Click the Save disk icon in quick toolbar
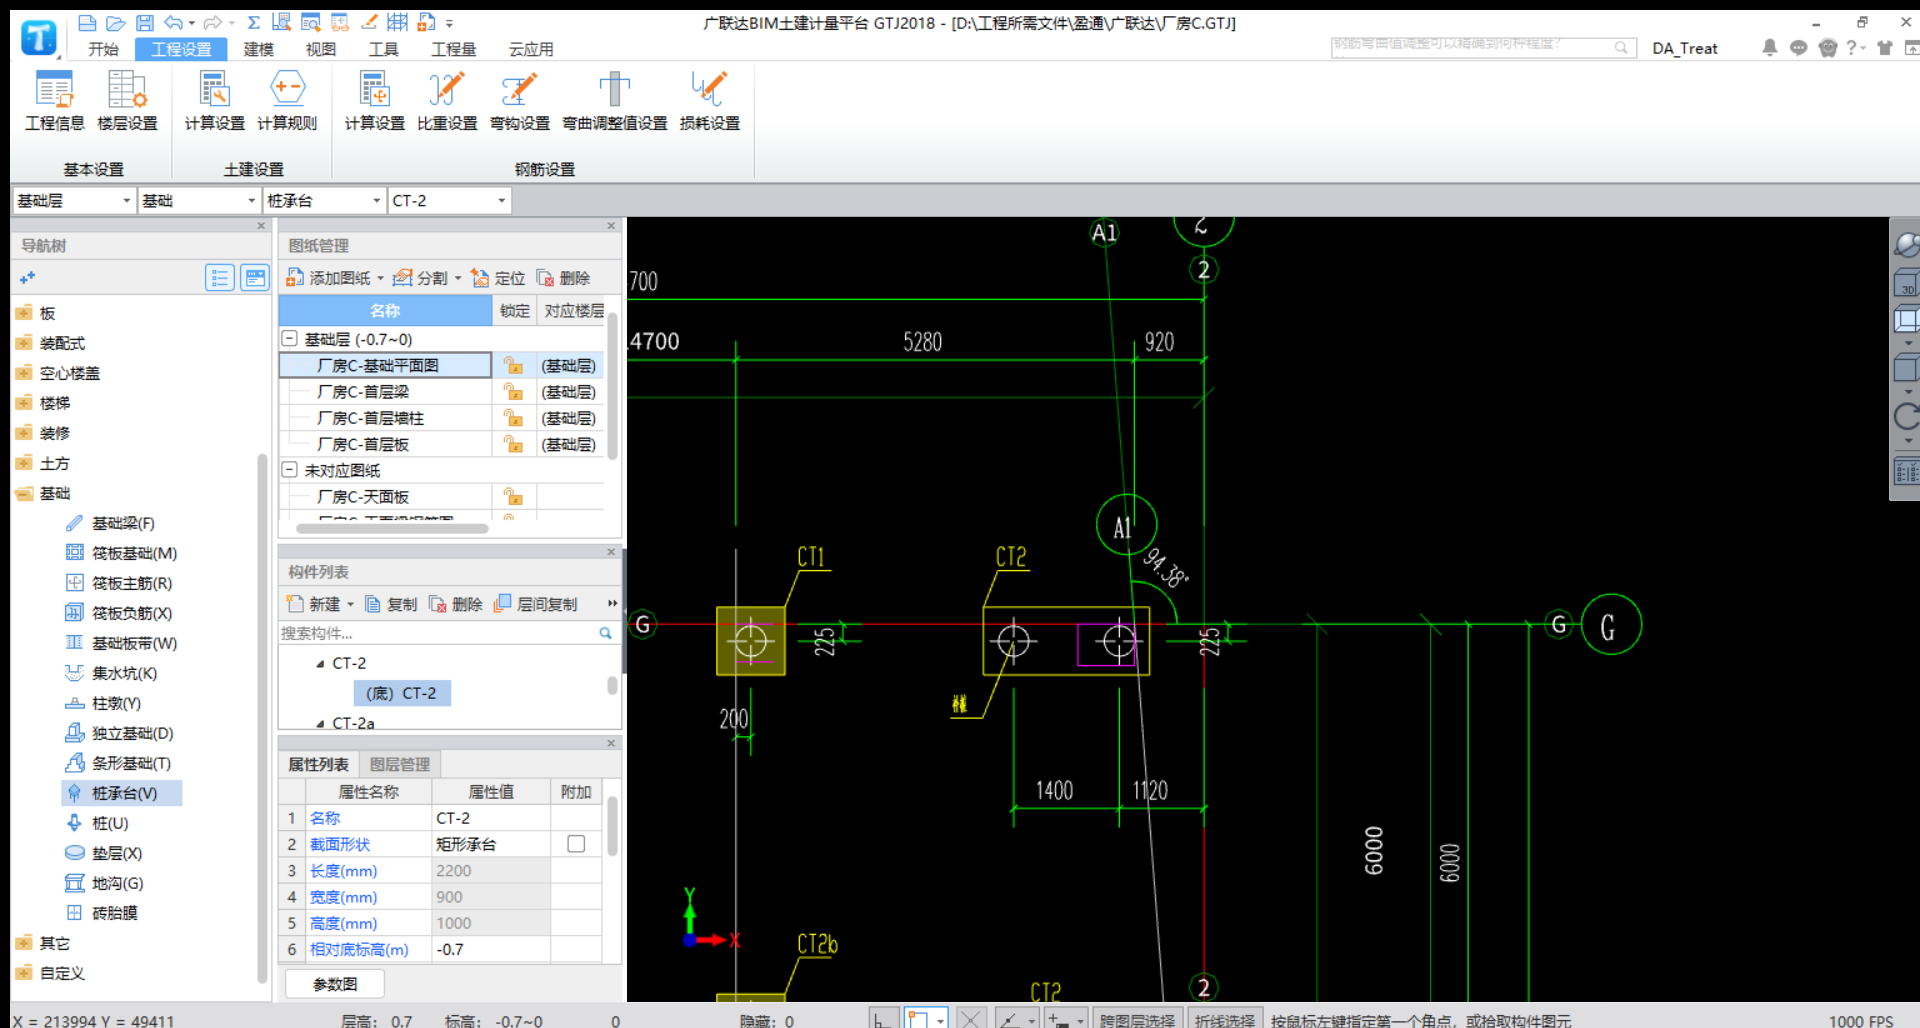This screenshot has height=1028, width=1920. (x=145, y=22)
